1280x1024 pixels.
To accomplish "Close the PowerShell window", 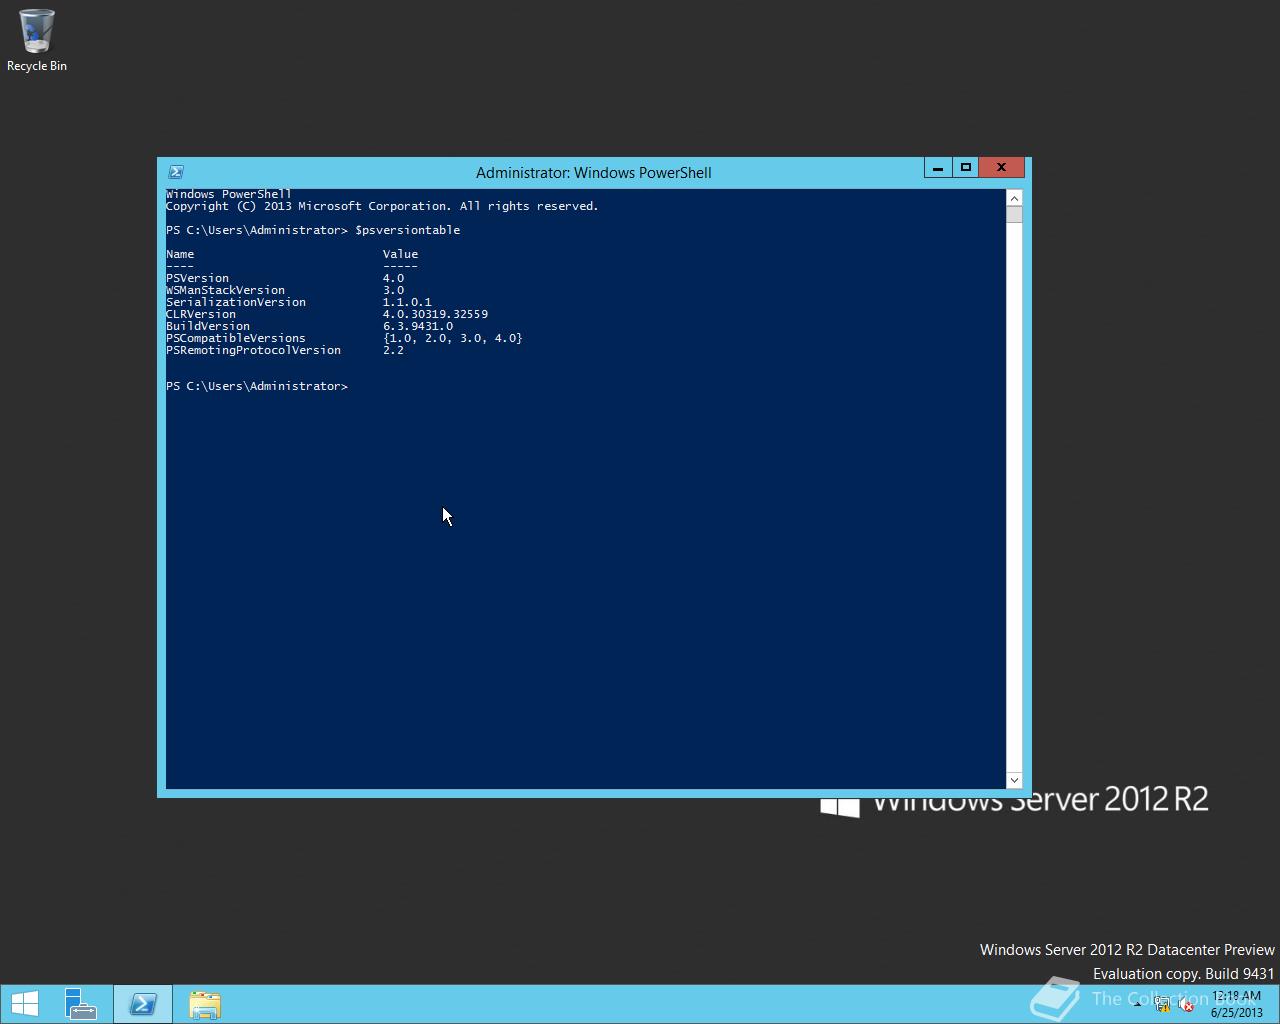I will coord(1001,168).
